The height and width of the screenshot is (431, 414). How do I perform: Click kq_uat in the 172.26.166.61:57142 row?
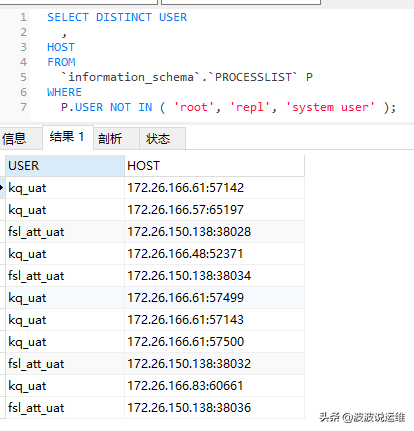65,188
